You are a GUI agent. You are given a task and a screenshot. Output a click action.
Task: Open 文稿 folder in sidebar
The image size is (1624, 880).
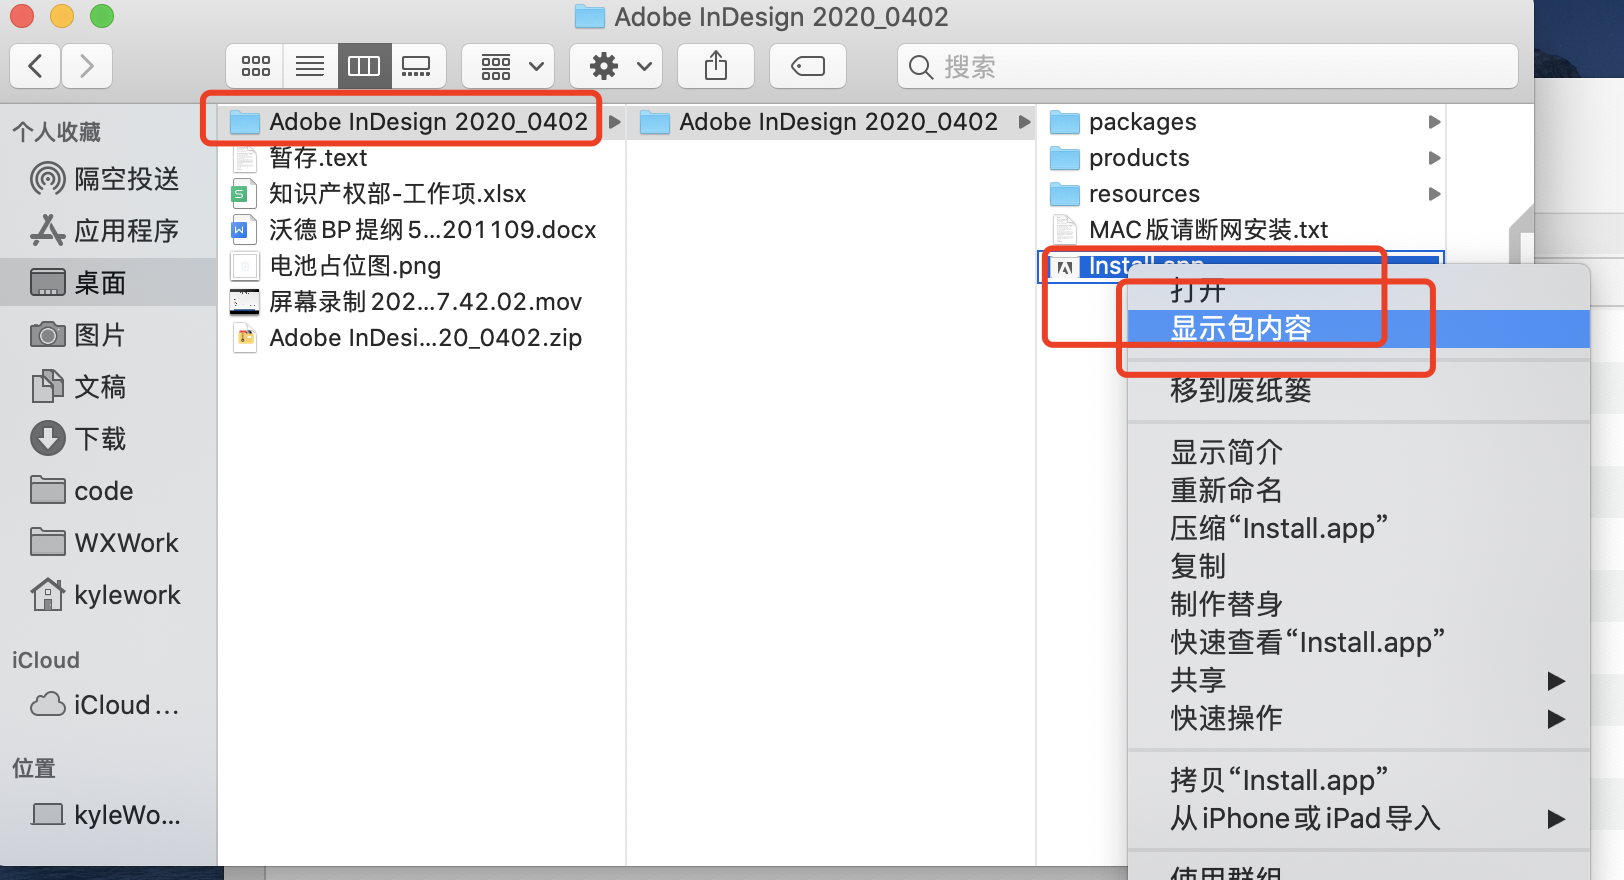pyautogui.click(x=108, y=387)
